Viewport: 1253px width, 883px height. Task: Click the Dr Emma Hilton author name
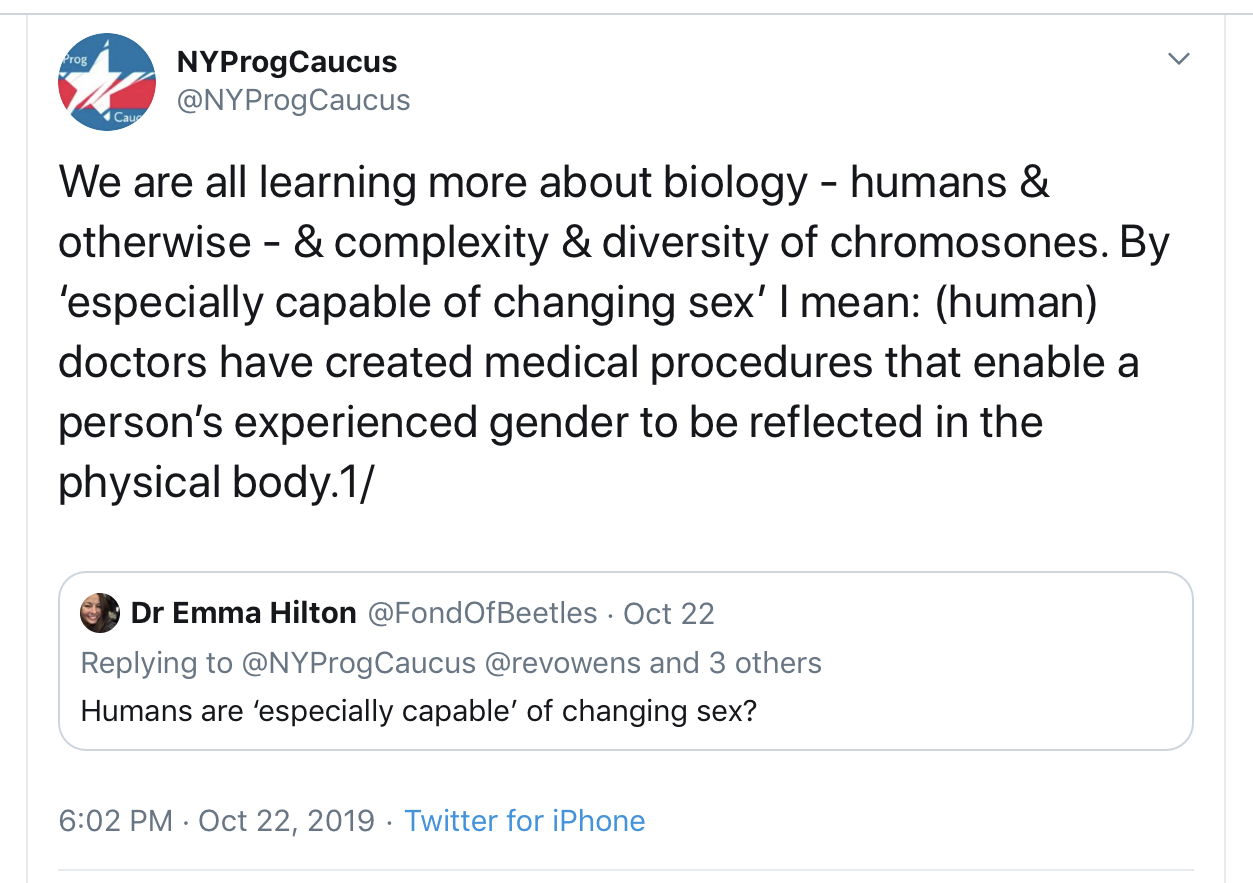(243, 613)
